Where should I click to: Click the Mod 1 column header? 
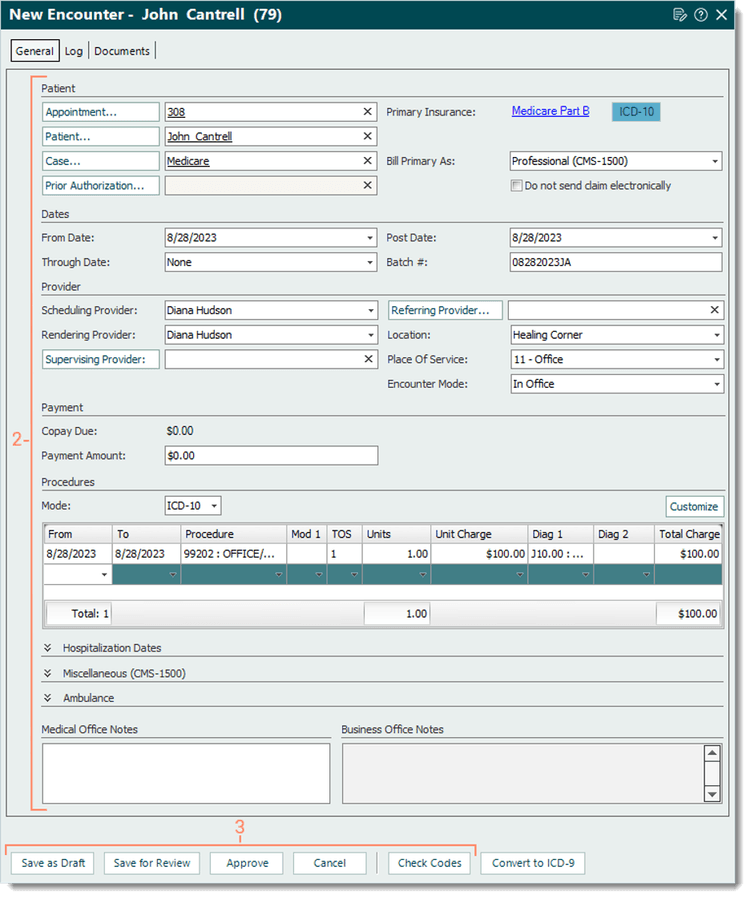click(x=306, y=534)
